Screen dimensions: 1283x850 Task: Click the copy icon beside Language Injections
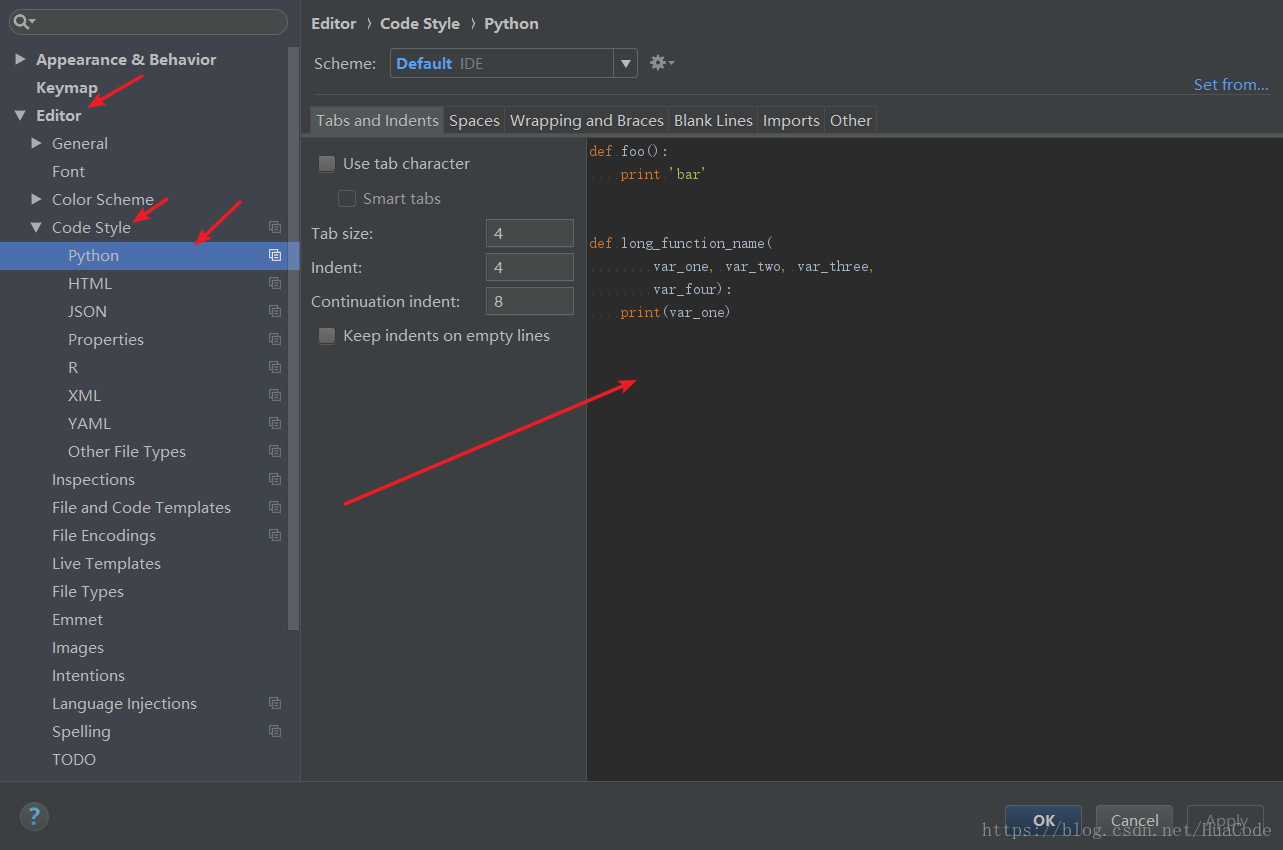click(275, 703)
